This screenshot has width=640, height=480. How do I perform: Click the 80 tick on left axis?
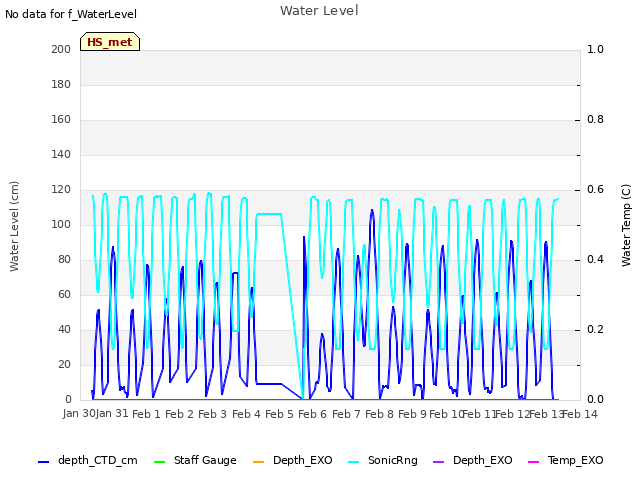64,260
